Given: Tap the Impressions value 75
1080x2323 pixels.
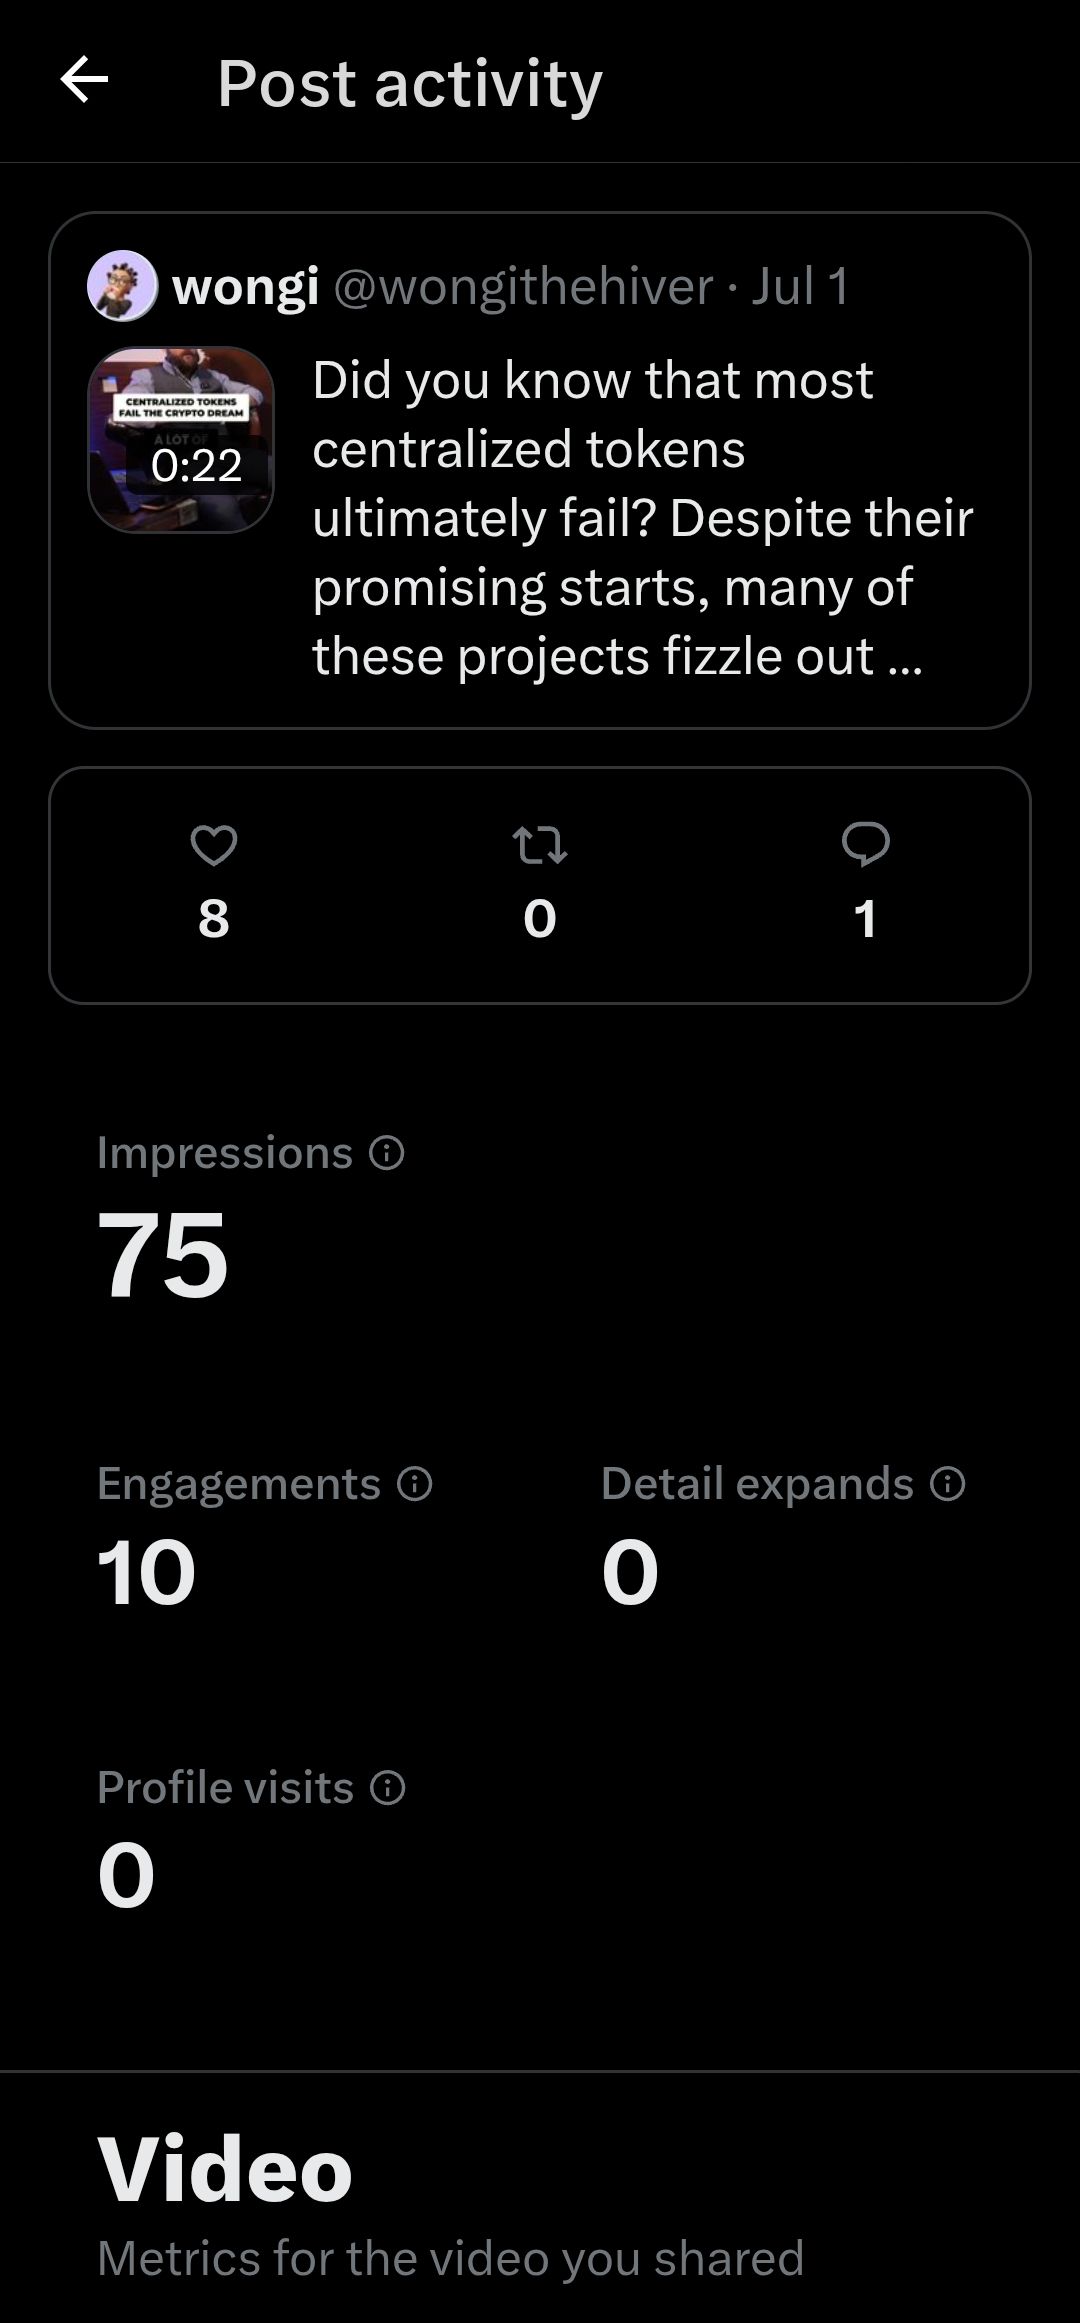Looking at the screenshot, I should [163, 1254].
